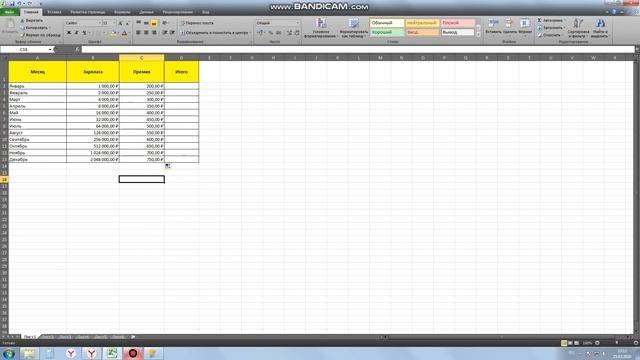Select the Итого header cell

182,72
